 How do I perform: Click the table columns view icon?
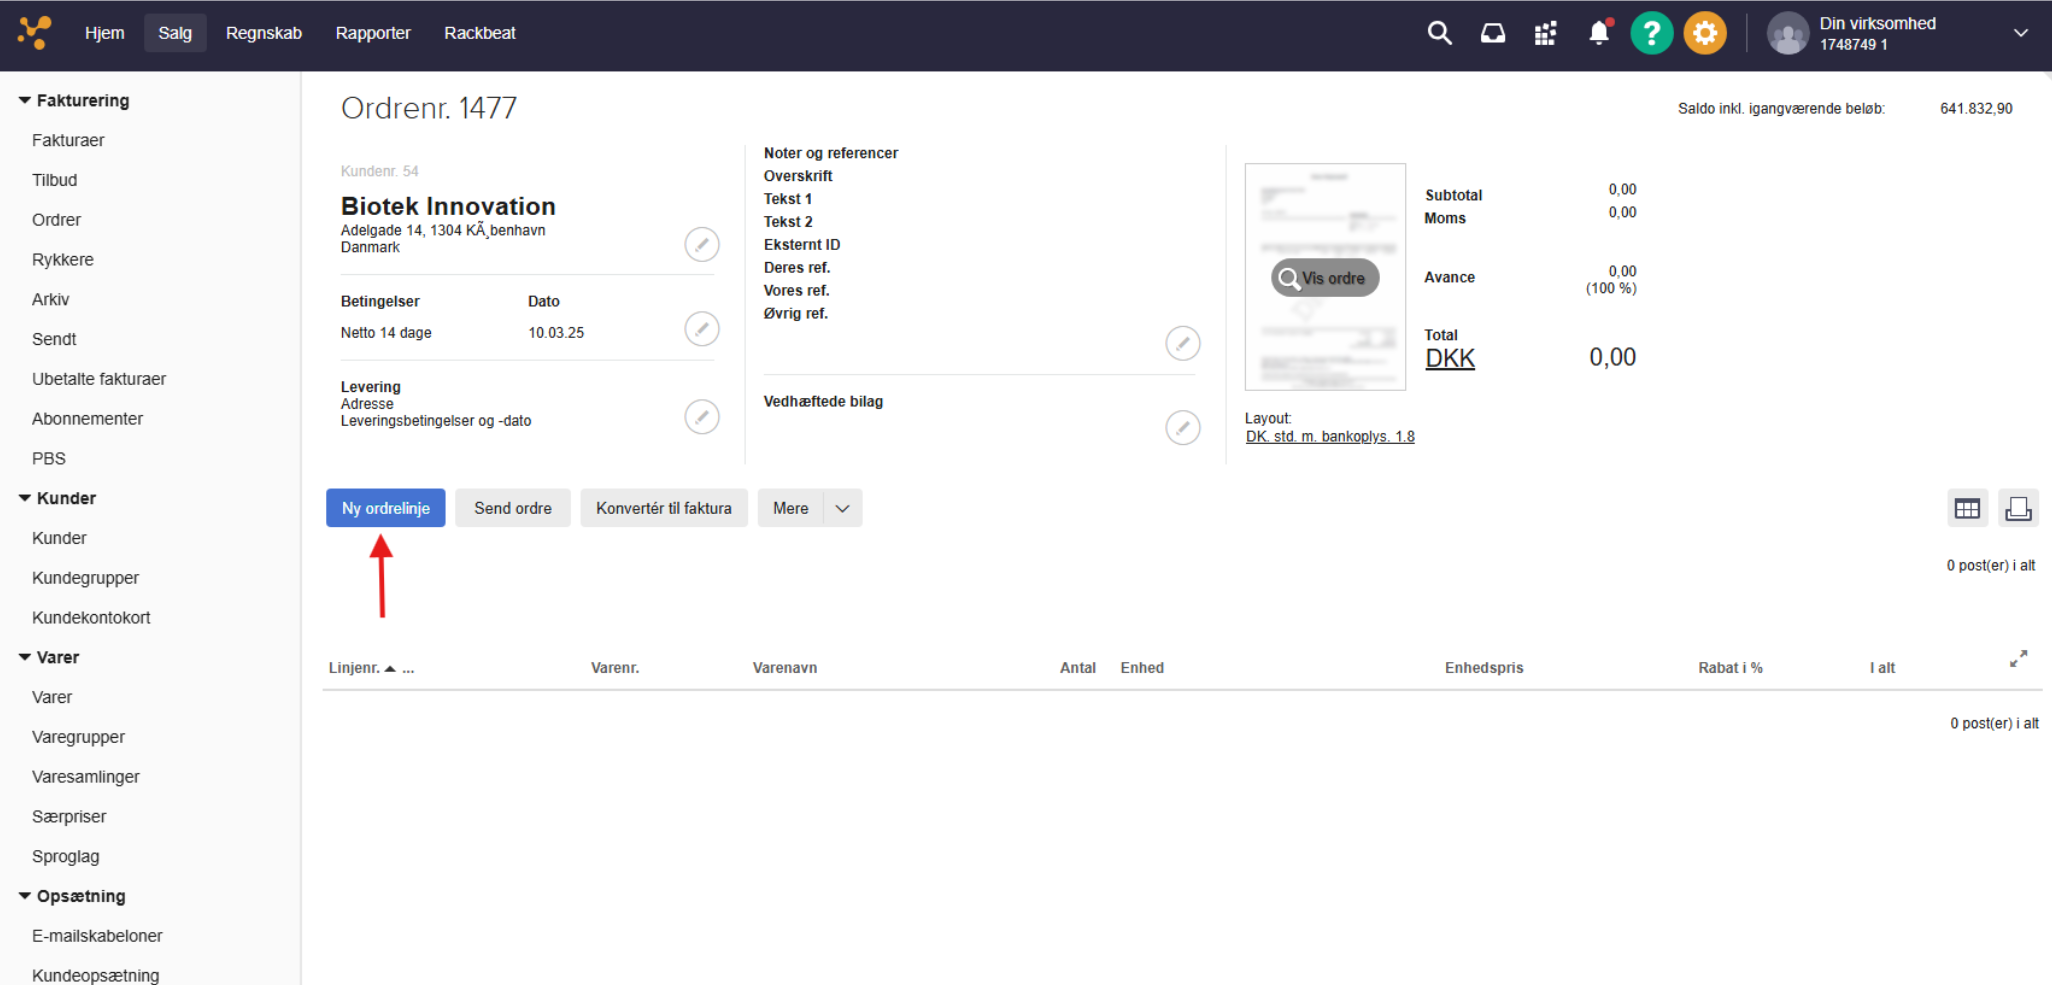(x=1966, y=509)
